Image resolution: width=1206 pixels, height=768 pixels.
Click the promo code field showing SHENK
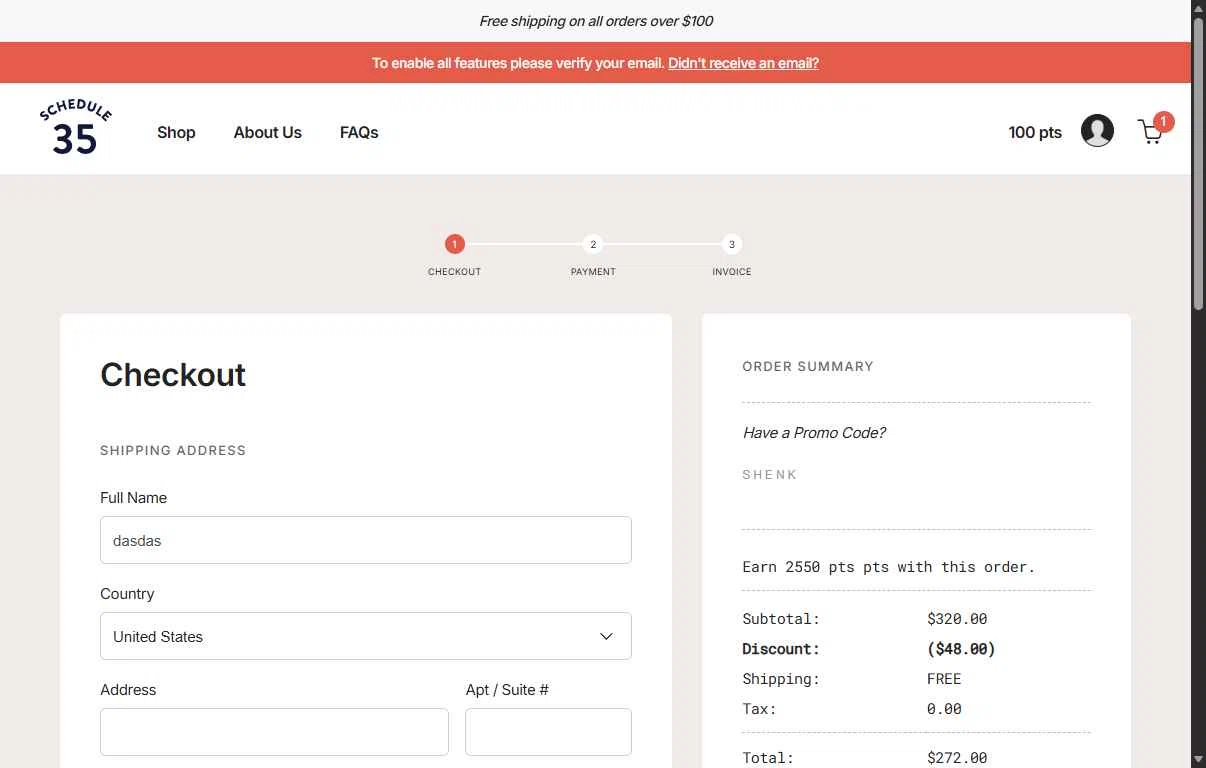coord(916,475)
